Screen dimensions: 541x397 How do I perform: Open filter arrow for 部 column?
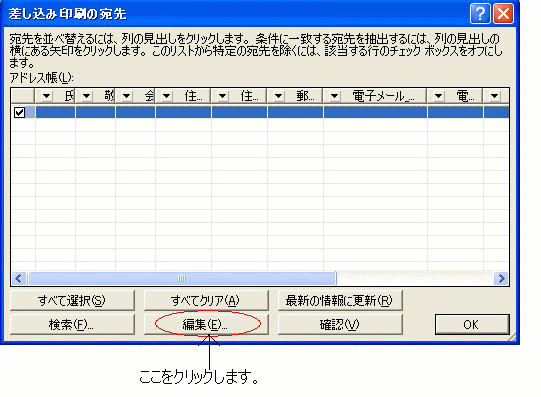pyautogui.click(x=86, y=96)
